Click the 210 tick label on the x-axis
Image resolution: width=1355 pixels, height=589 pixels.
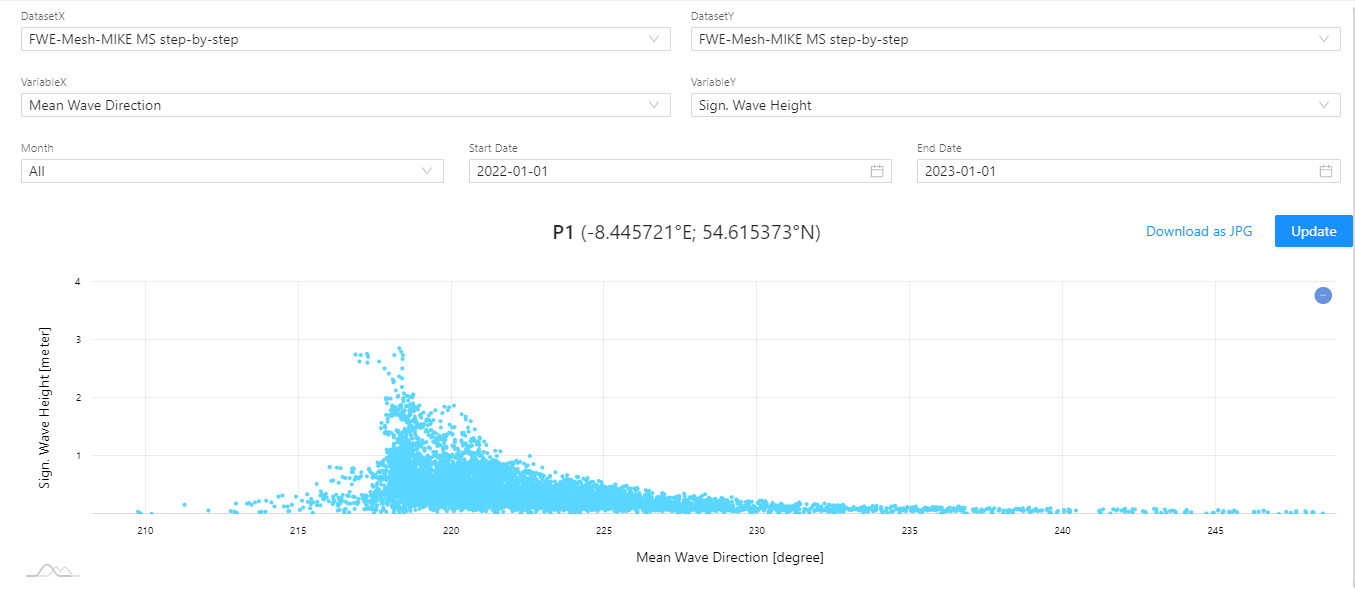[x=145, y=530]
